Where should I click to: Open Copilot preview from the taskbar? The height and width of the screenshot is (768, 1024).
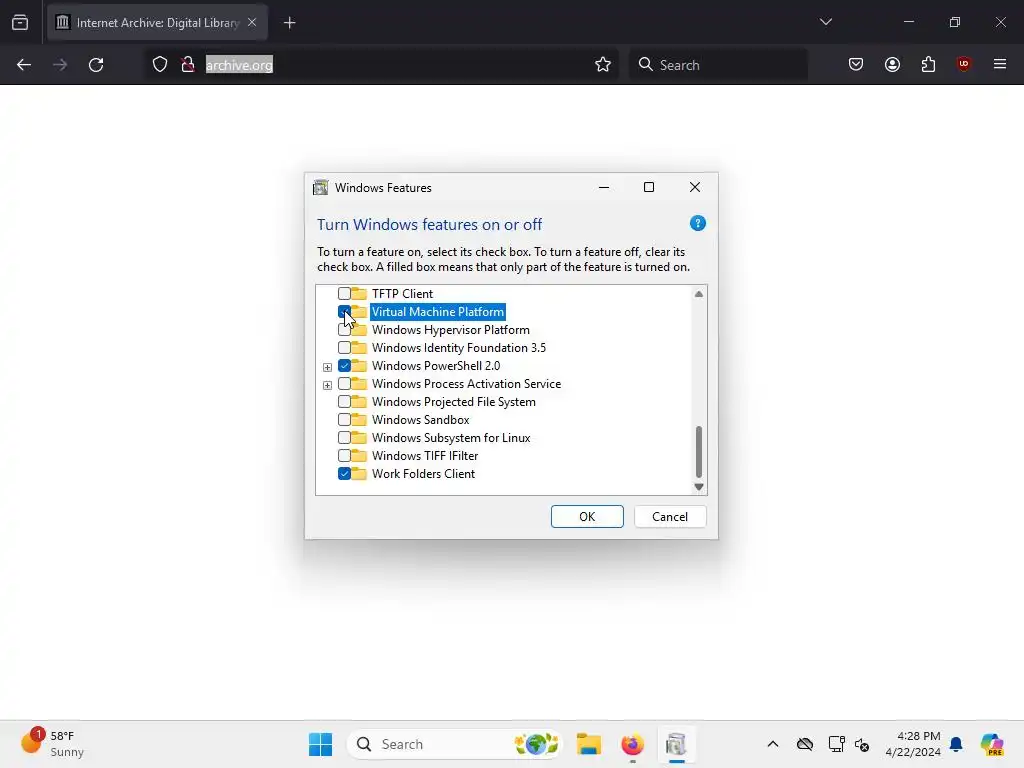click(992, 744)
